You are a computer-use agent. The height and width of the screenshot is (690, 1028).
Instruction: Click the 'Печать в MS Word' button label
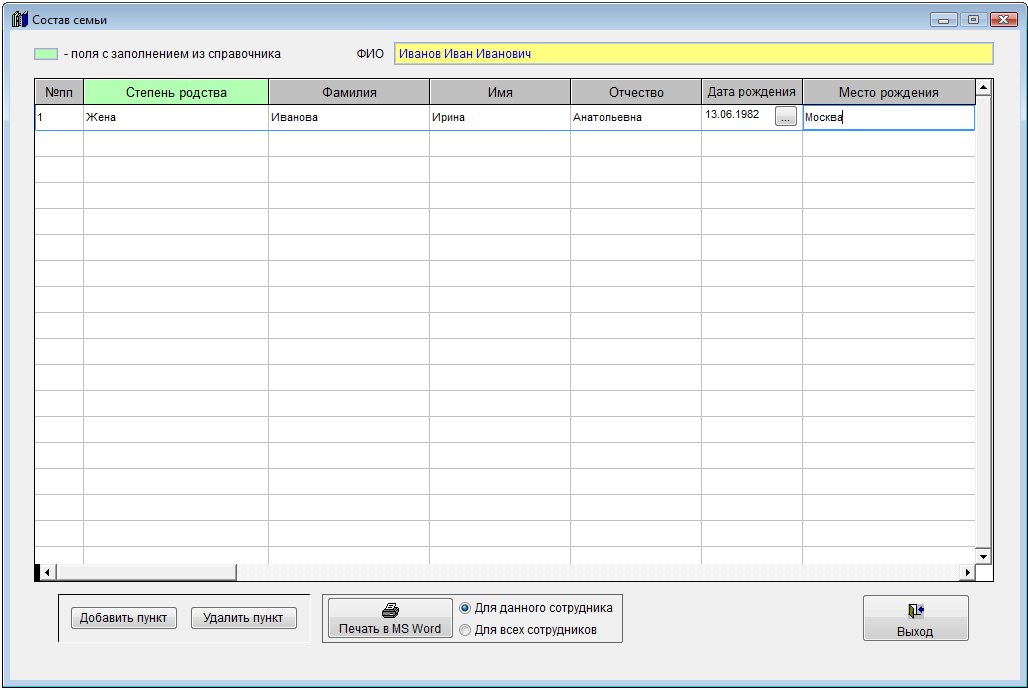pos(389,629)
